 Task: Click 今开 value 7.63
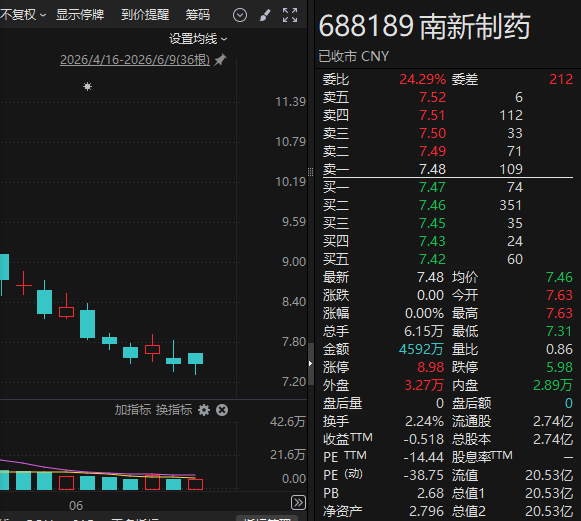(560, 295)
